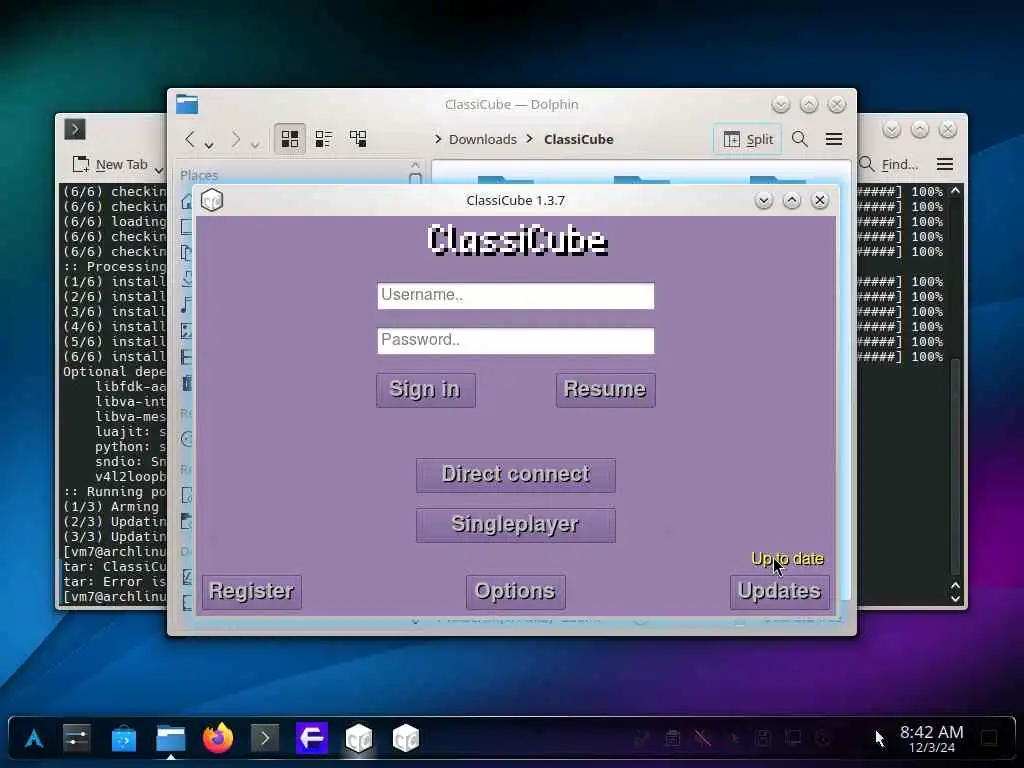Jump Konsole scrollbar to top arrow

click(955, 191)
